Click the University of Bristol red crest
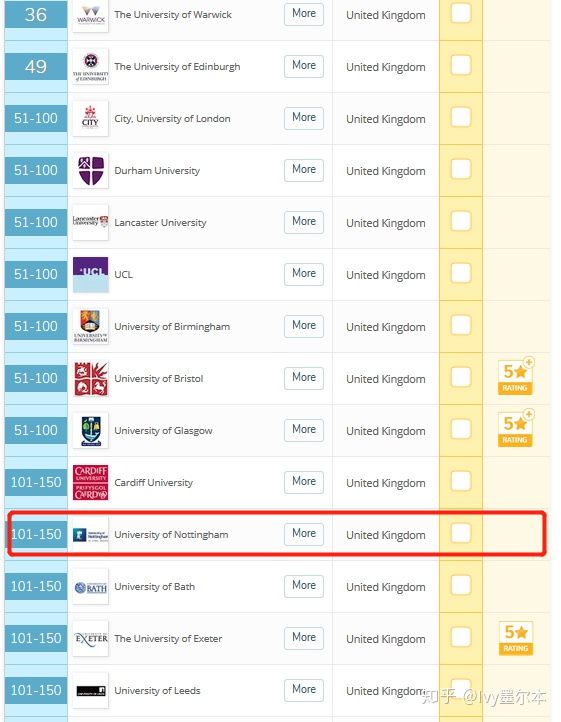Screen dimensions: 561x722 click(x=90, y=378)
